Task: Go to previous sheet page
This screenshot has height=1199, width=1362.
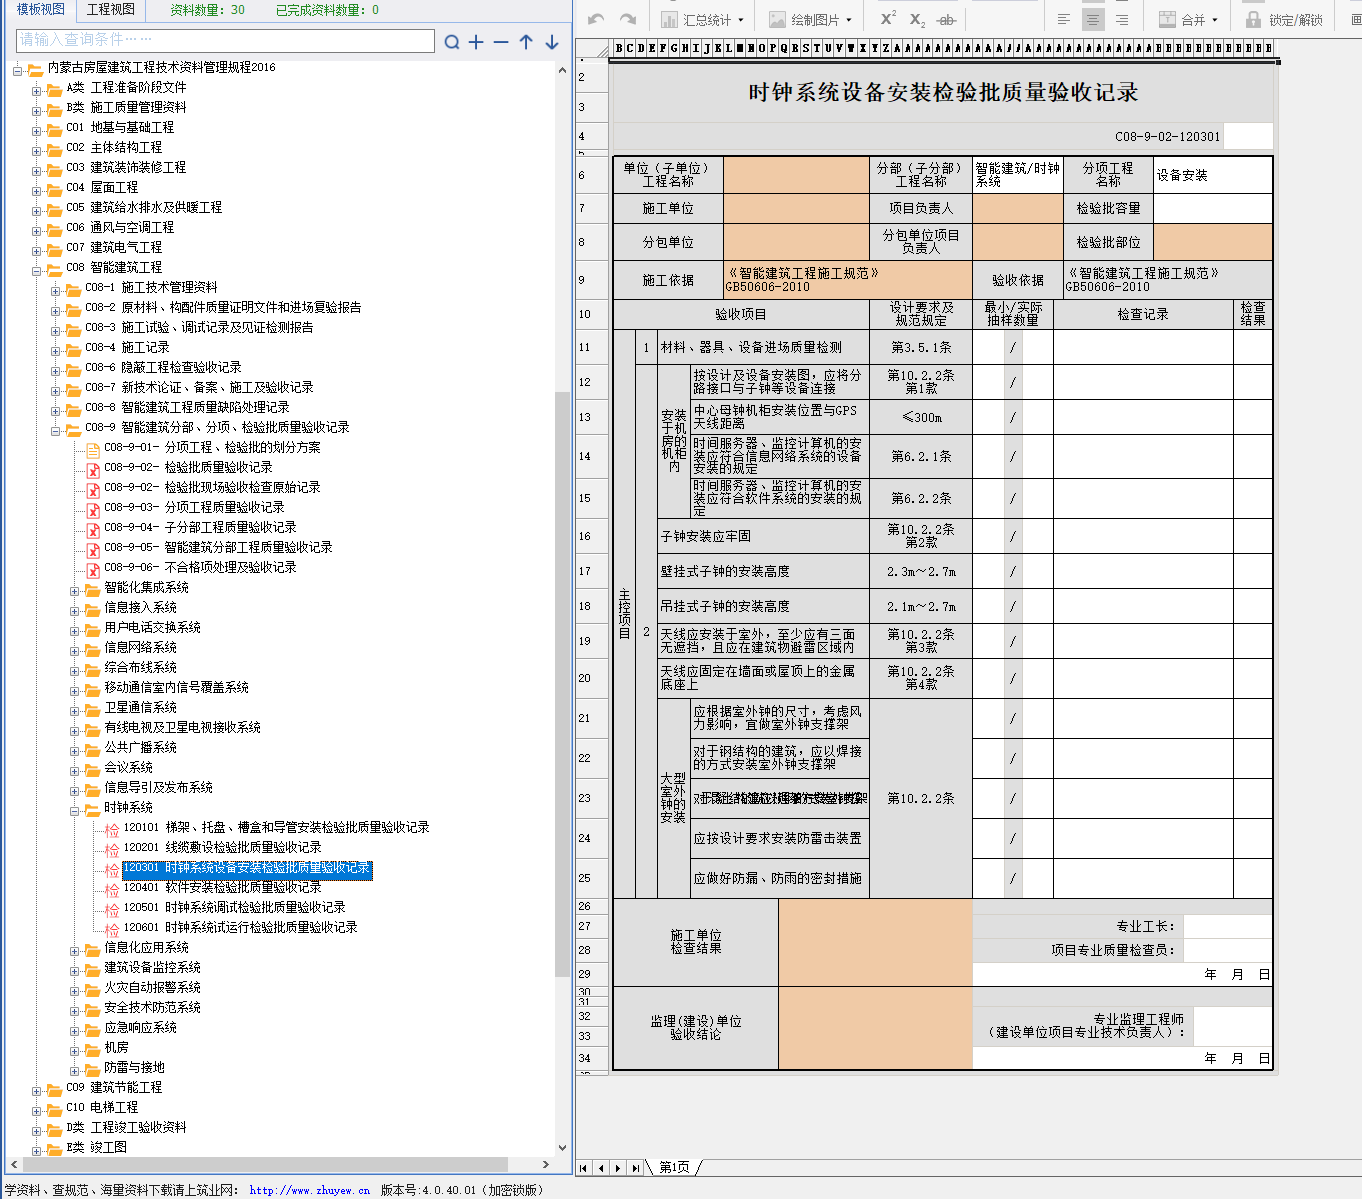Action: pyautogui.click(x=601, y=1168)
